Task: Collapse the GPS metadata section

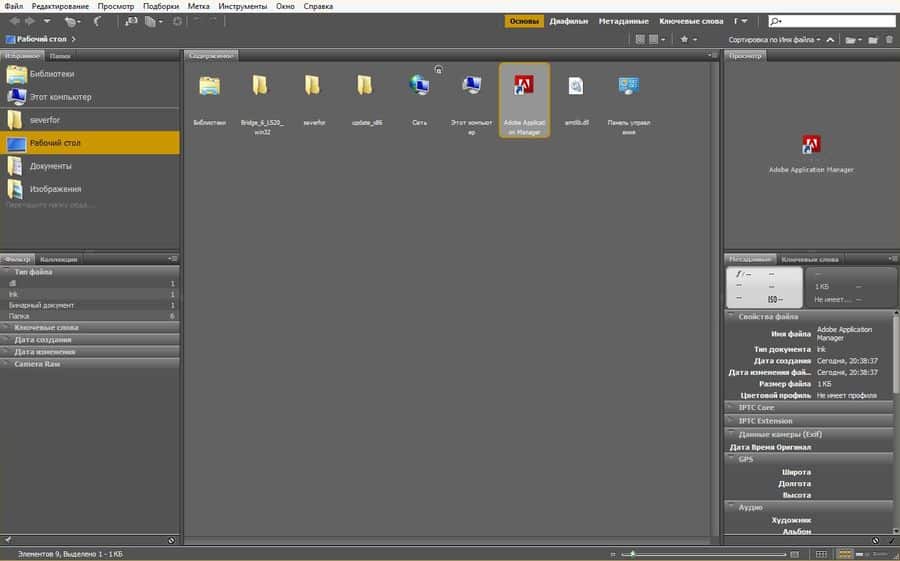Action: coord(731,459)
